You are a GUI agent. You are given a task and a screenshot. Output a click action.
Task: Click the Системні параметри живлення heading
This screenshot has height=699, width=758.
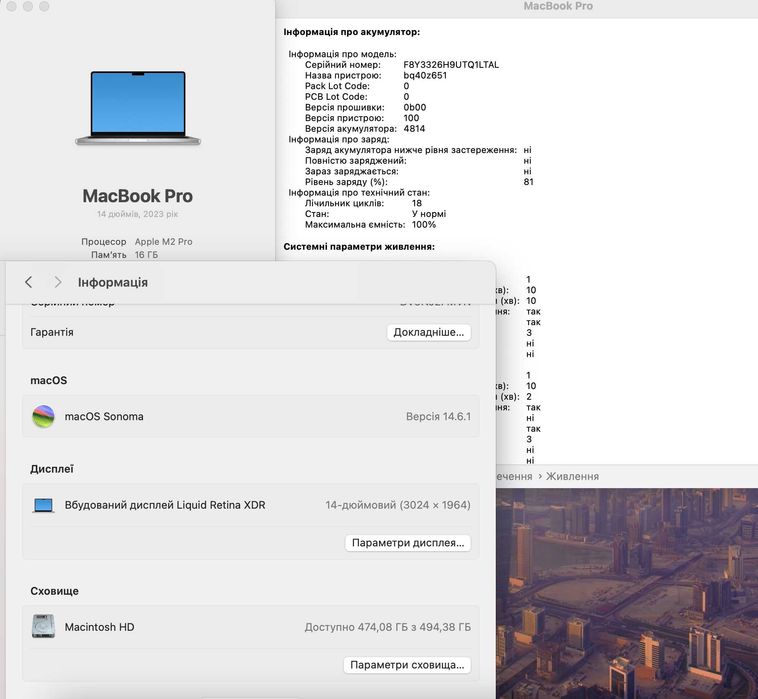pyautogui.click(x=359, y=247)
